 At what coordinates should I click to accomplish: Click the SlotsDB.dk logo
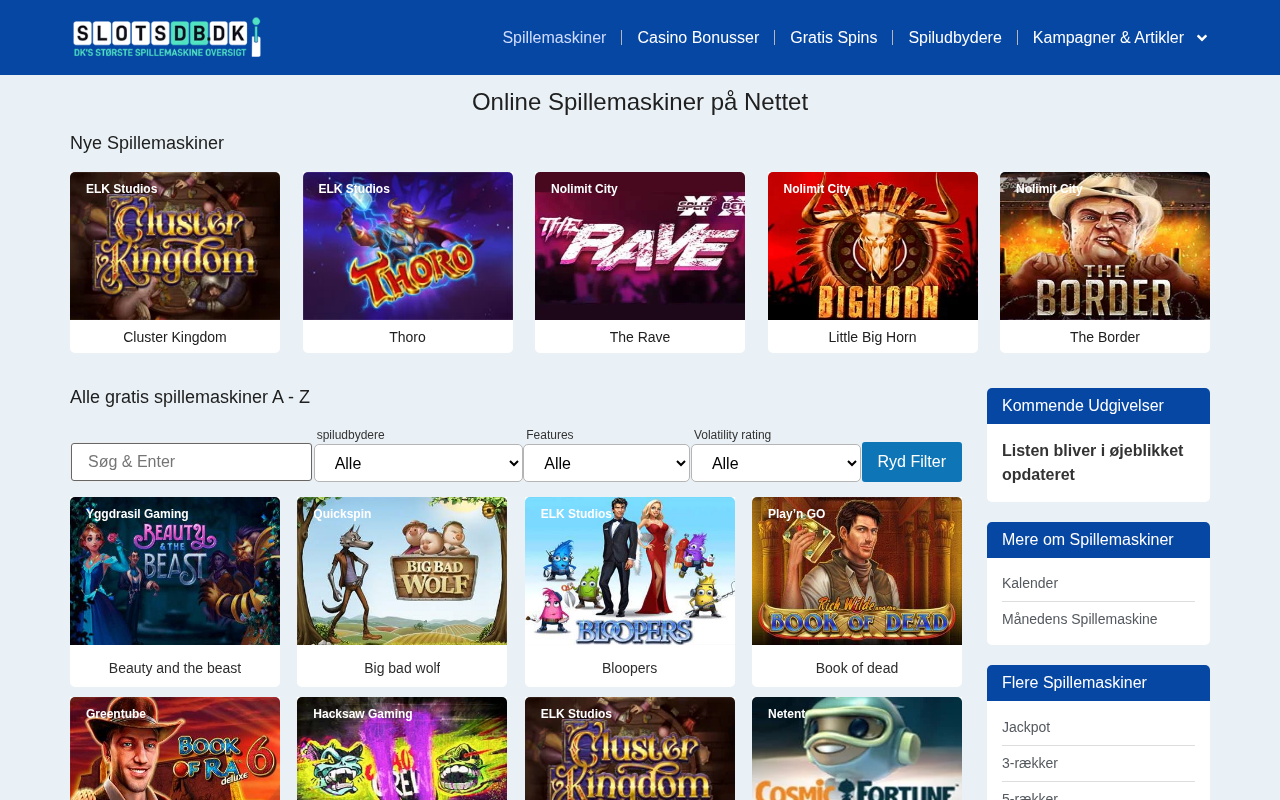(x=167, y=37)
